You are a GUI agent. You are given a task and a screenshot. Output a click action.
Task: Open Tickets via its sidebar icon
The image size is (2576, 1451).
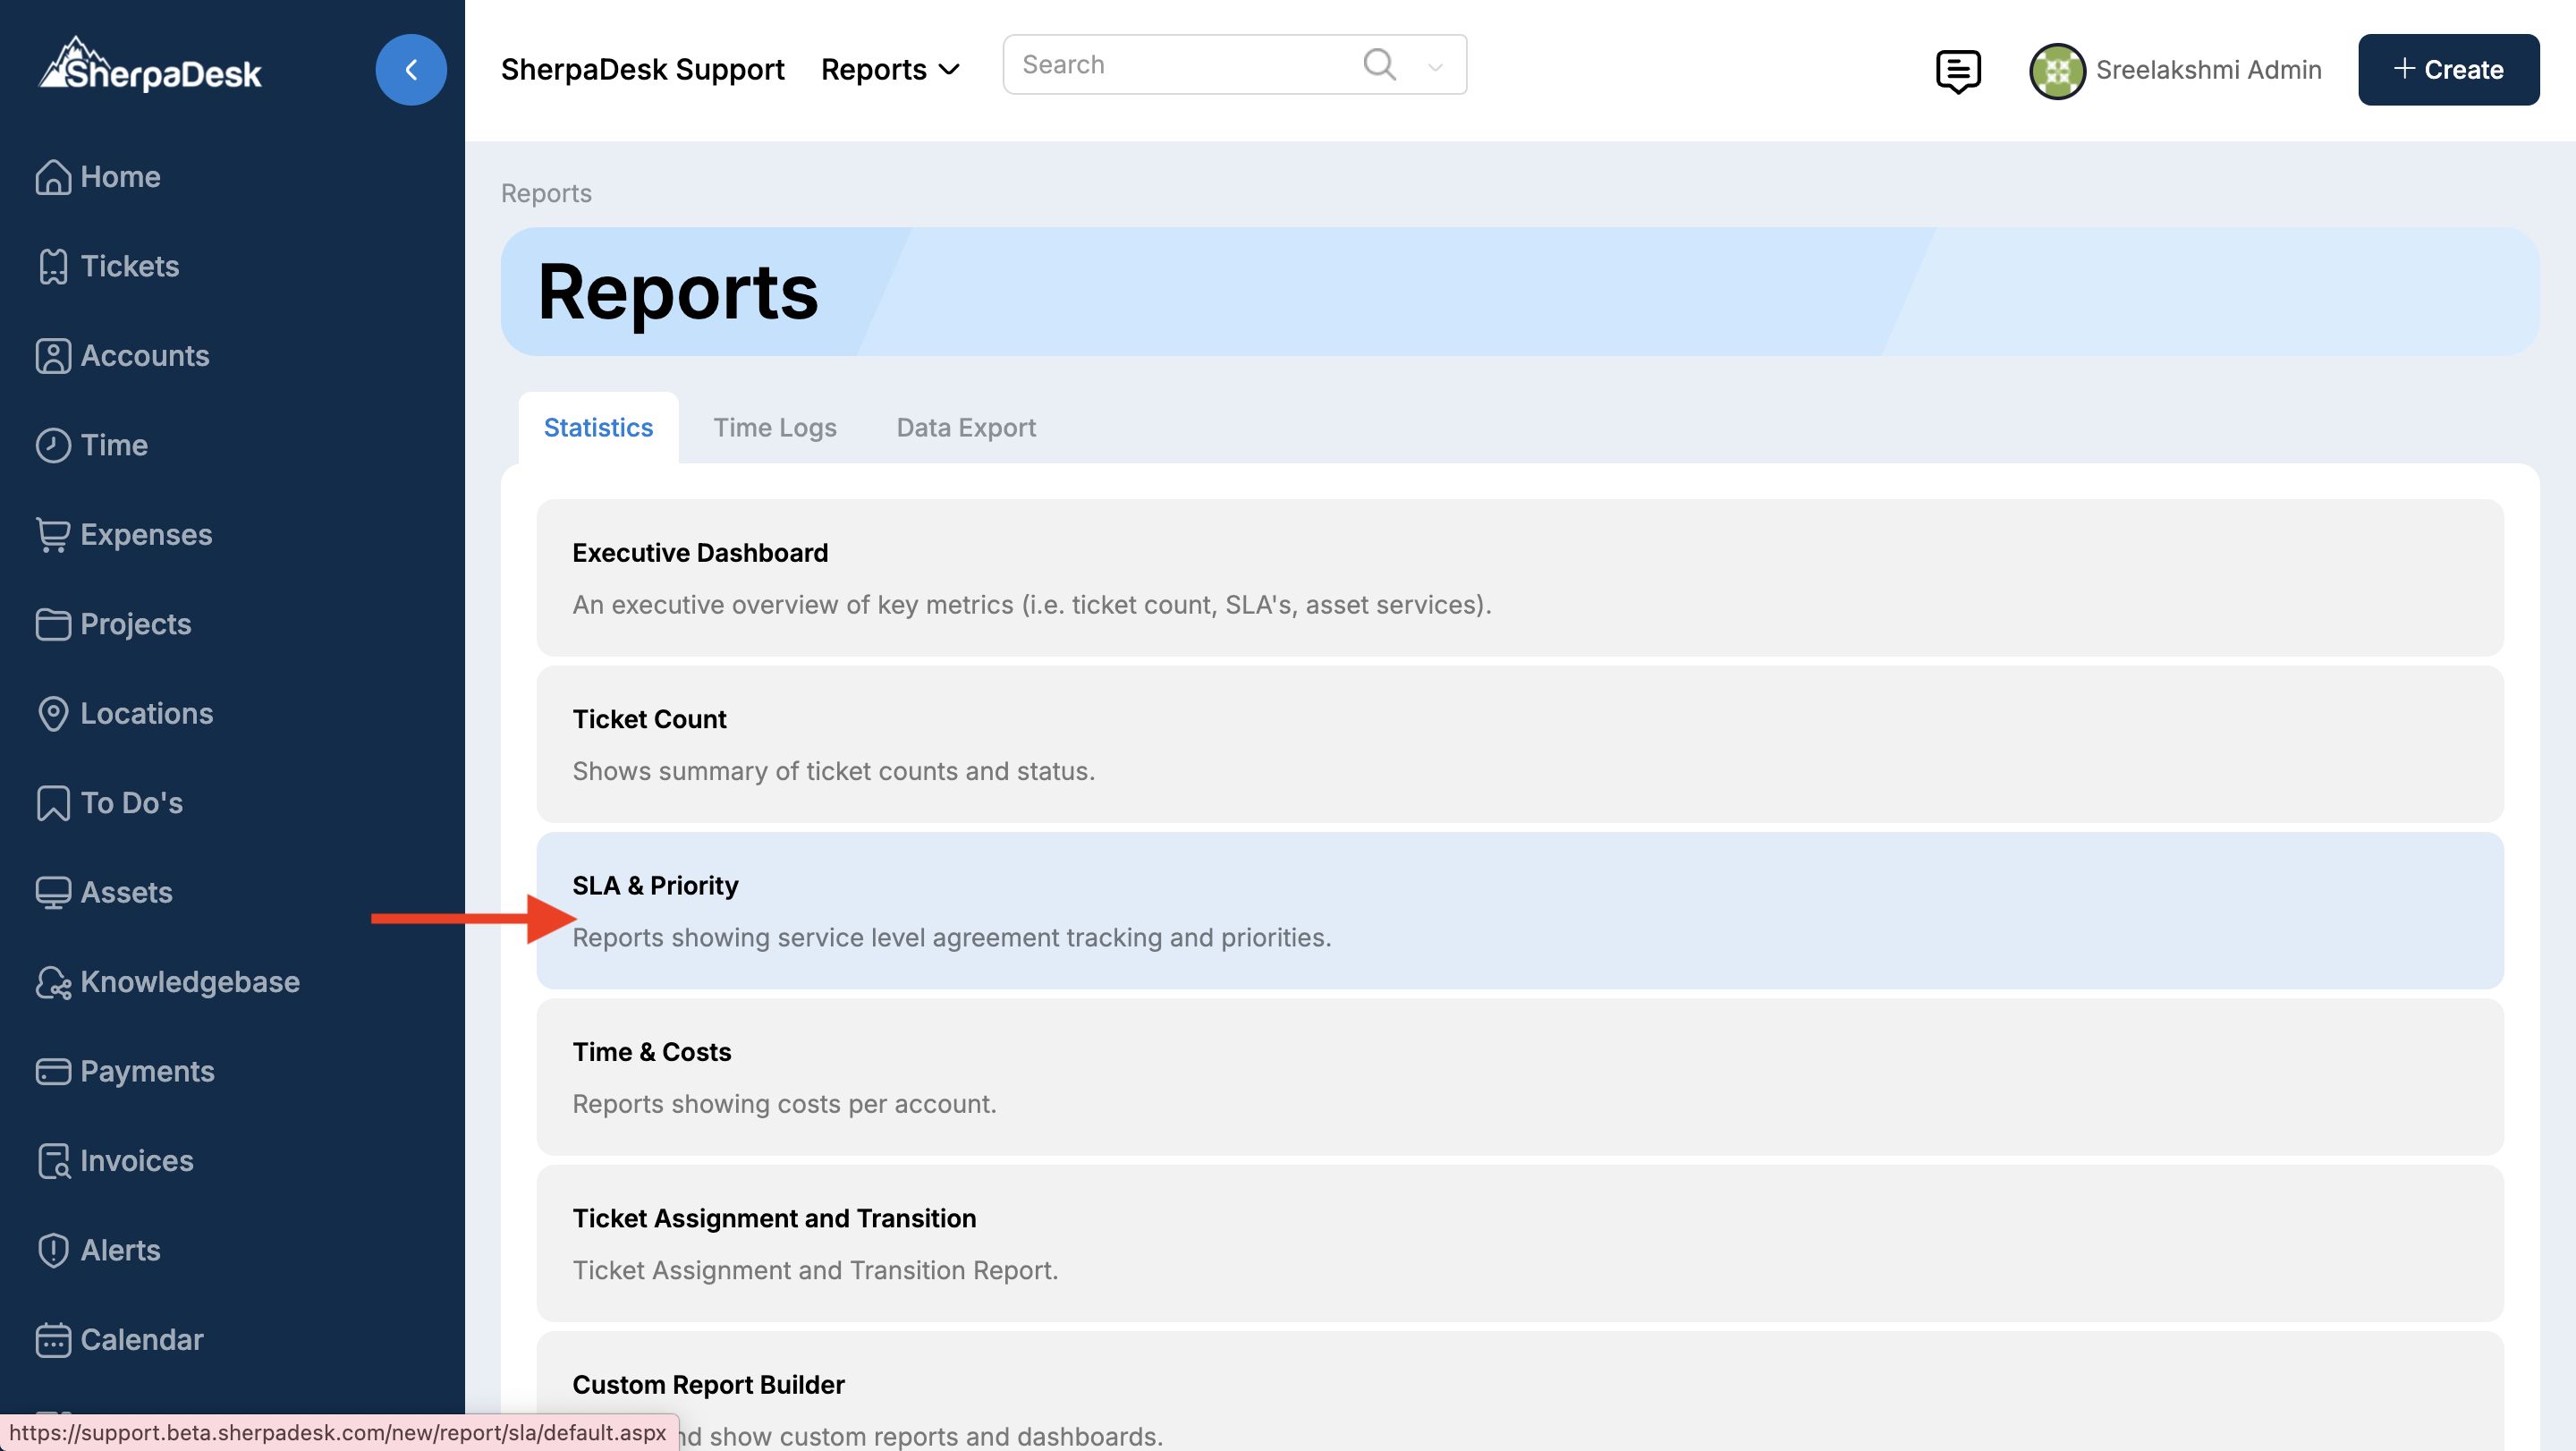(x=52, y=266)
